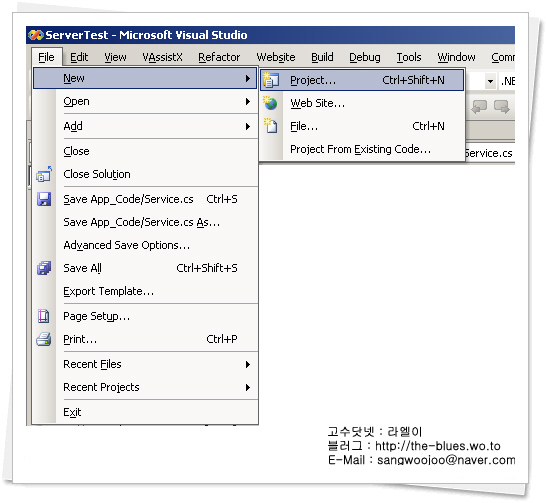Screen dimensions: 546x503
Task: Click the navigate backward toolbar icon
Action: click(479, 107)
